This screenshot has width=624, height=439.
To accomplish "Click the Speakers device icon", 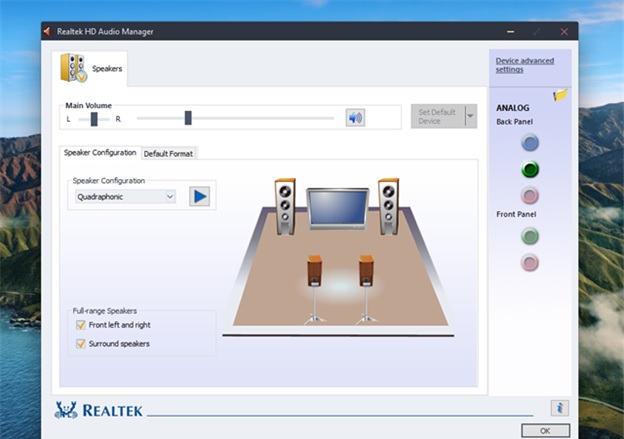I will pos(73,68).
